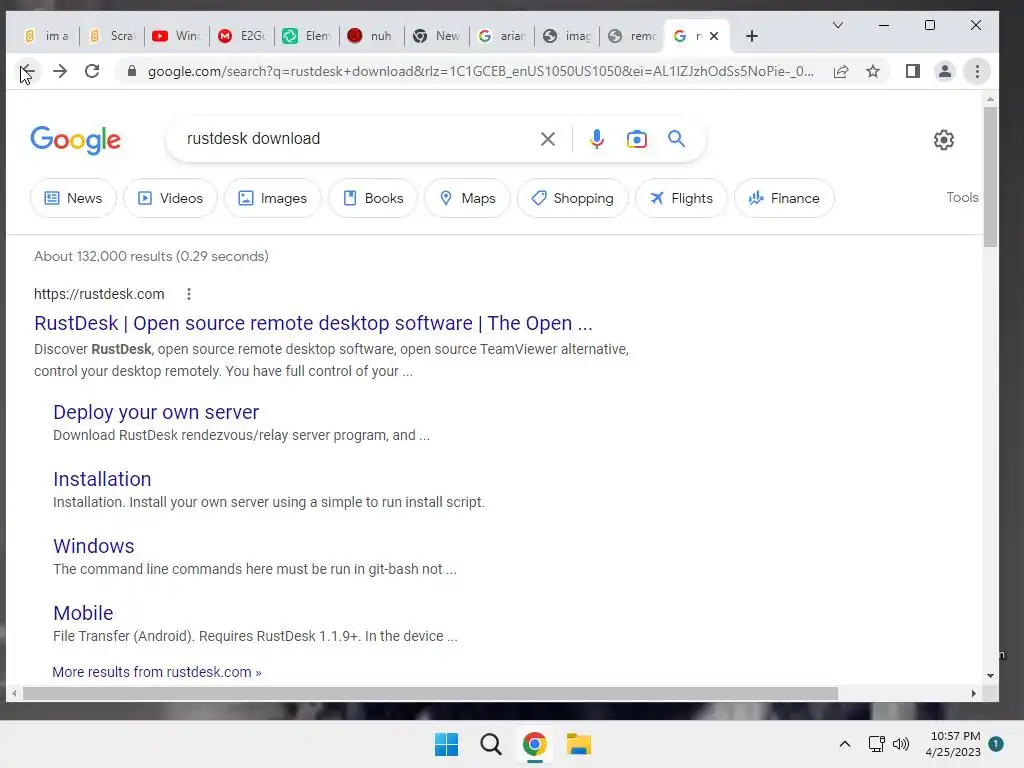Open Windows Start menu
The height and width of the screenshot is (768, 1024).
pos(447,744)
